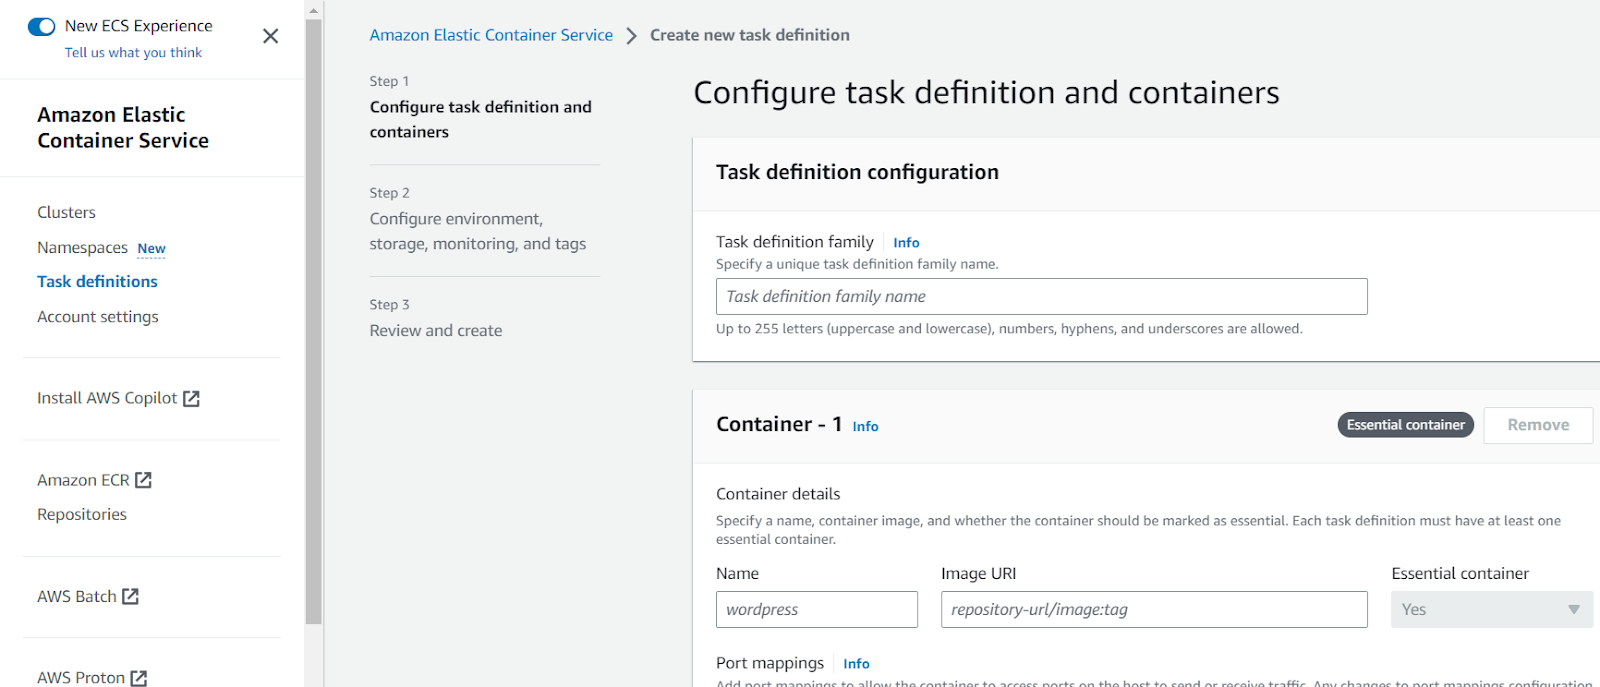Open Info link beside Container - 1
The image size is (1600, 687).
point(865,426)
